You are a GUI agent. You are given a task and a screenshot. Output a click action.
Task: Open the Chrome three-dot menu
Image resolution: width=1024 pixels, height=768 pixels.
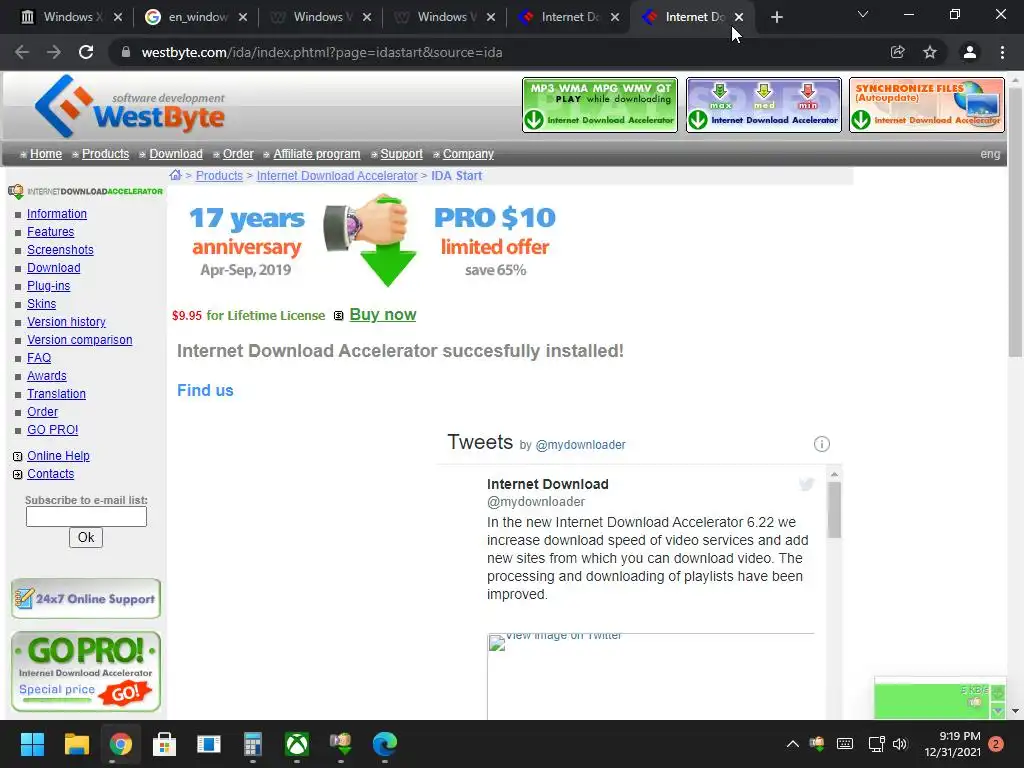click(x=1002, y=52)
